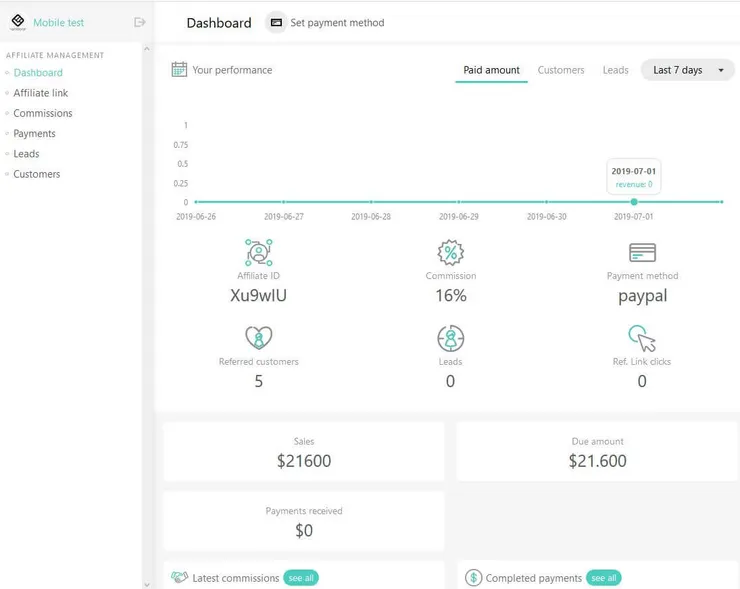Click the credit card icon beside Set payment method

point(276,23)
